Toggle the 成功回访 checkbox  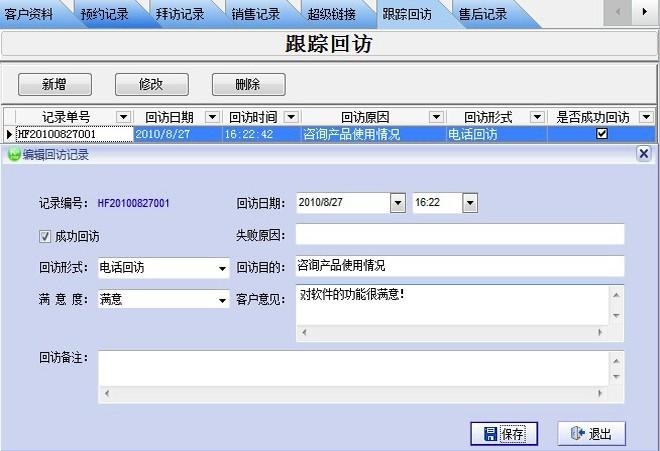click(44, 236)
